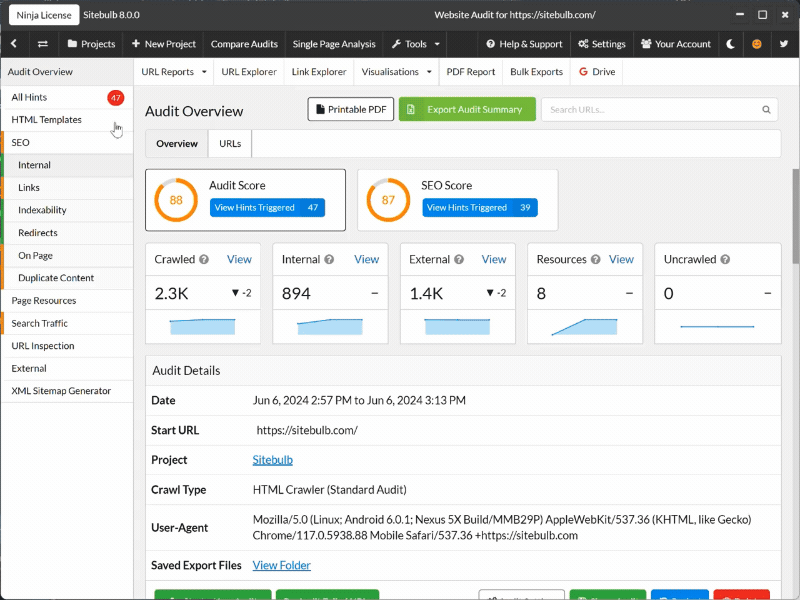Click the Resources trend chart thumbnail
Screen dimensions: 800x600
tap(585, 327)
